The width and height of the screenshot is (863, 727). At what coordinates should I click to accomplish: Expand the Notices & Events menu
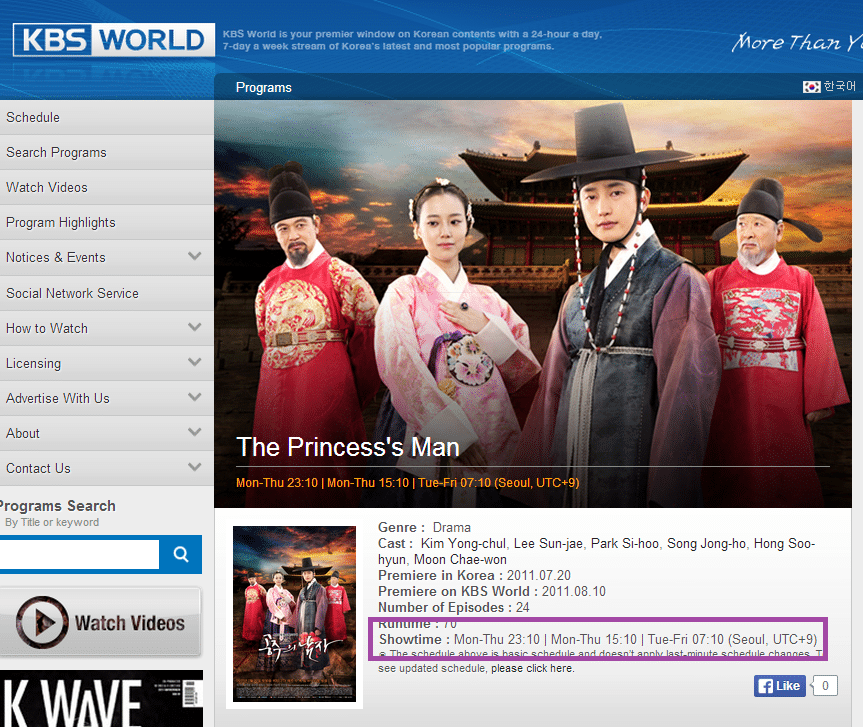coord(194,257)
